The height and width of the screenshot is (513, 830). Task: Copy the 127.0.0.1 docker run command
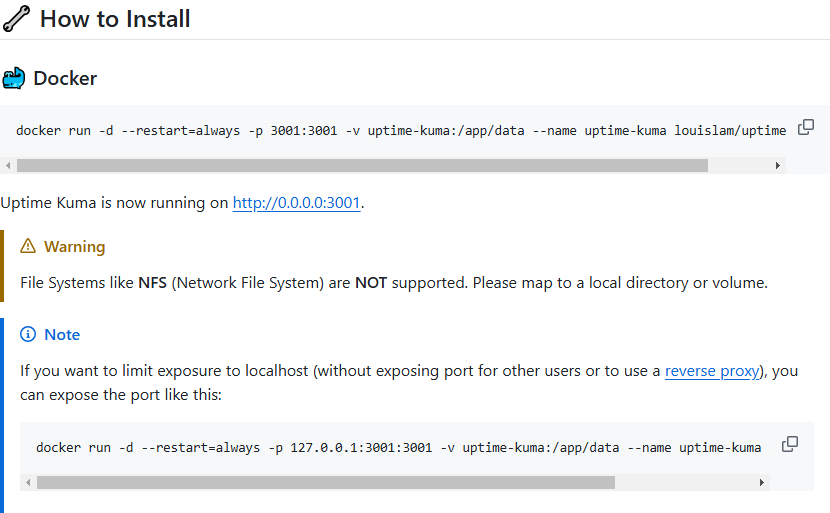click(x=789, y=444)
